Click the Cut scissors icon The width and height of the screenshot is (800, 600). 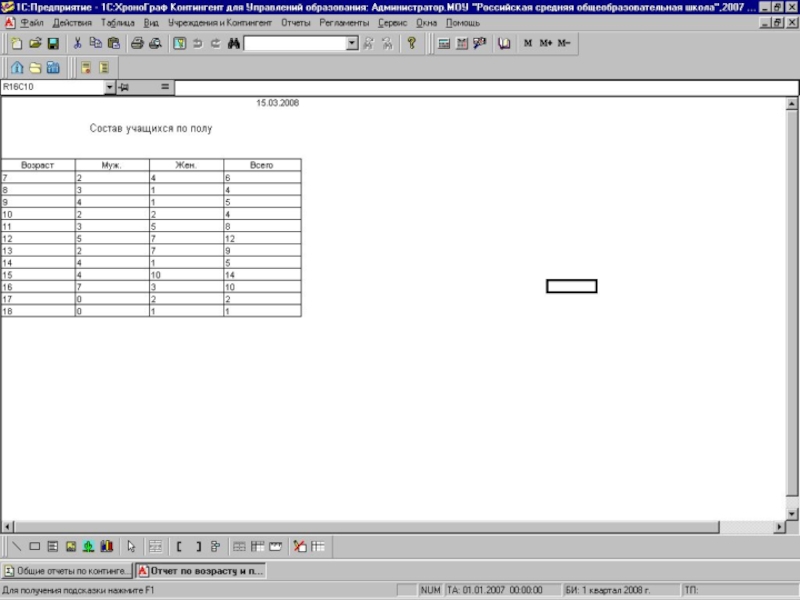click(77, 44)
